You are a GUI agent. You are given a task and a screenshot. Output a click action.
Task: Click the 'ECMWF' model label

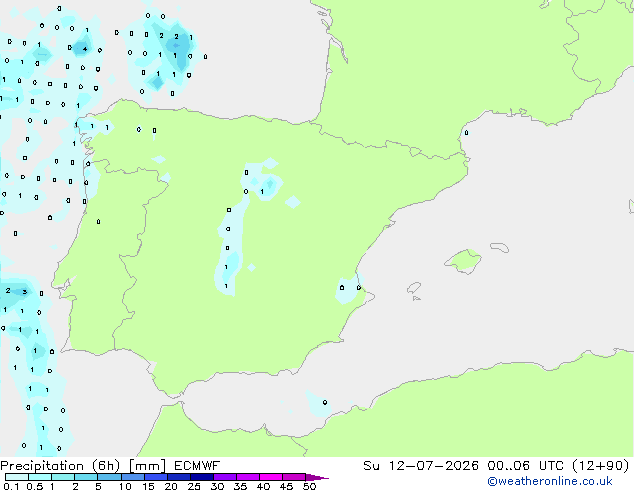click(197, 466)
